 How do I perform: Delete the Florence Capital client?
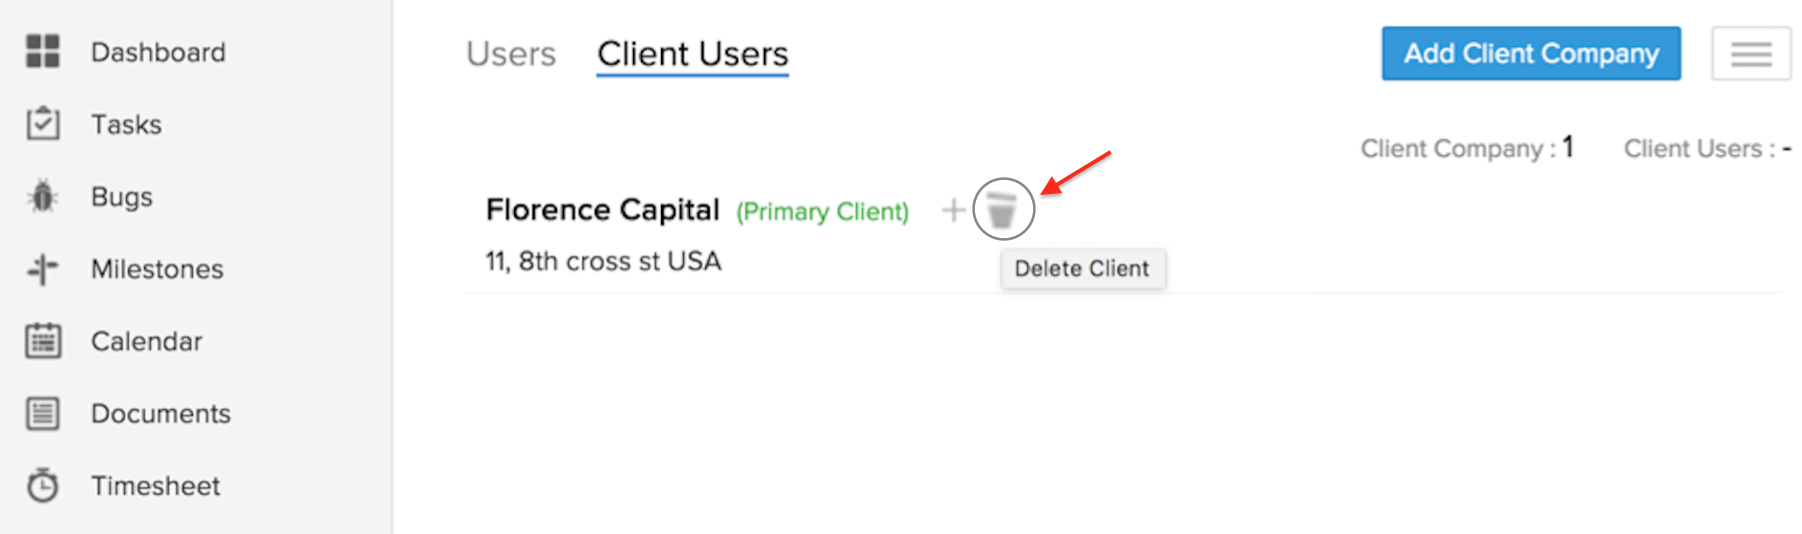pos(1002,210)
